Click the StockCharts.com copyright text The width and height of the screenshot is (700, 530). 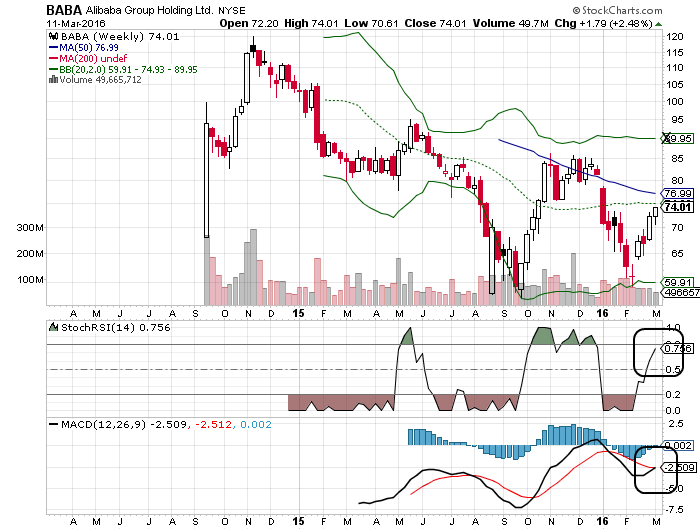[618, 10]
